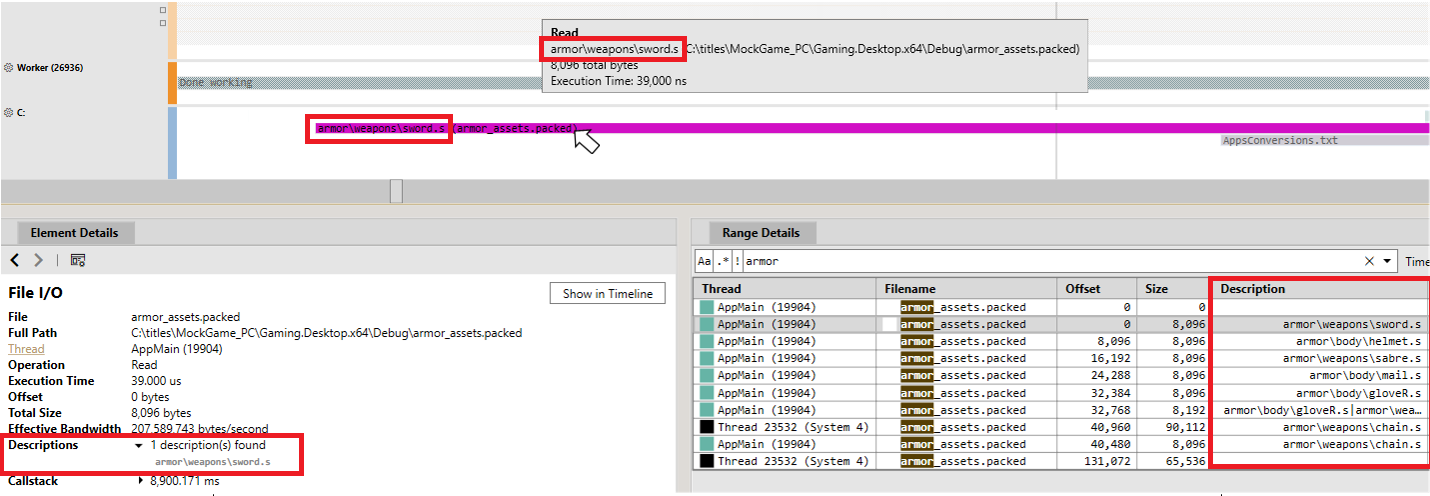Click the gear icon next to Worker (26936)
The image size is (1430, 496).
click(x=9, y=68)
